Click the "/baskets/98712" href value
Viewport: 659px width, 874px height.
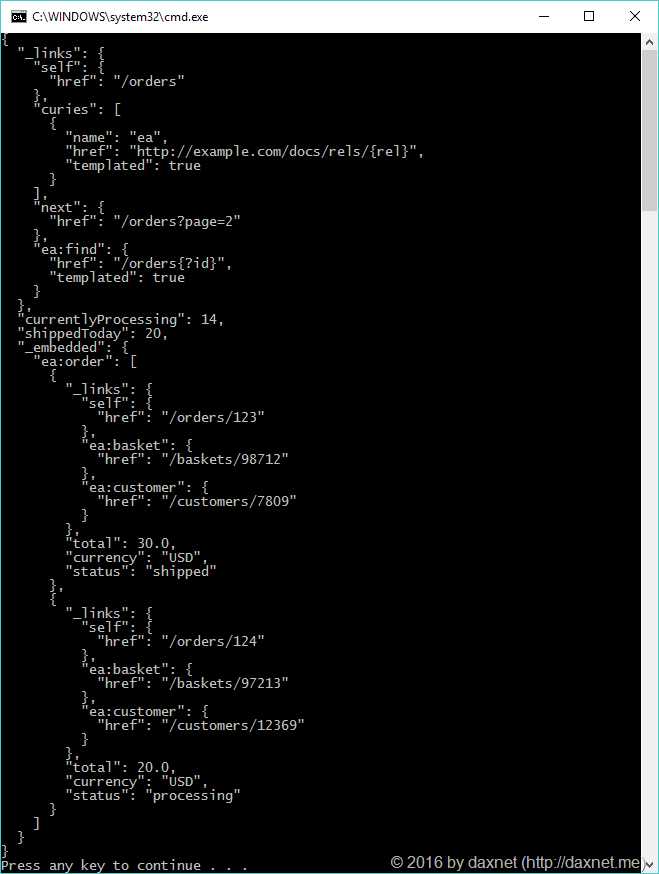click(x=225, y=459)
